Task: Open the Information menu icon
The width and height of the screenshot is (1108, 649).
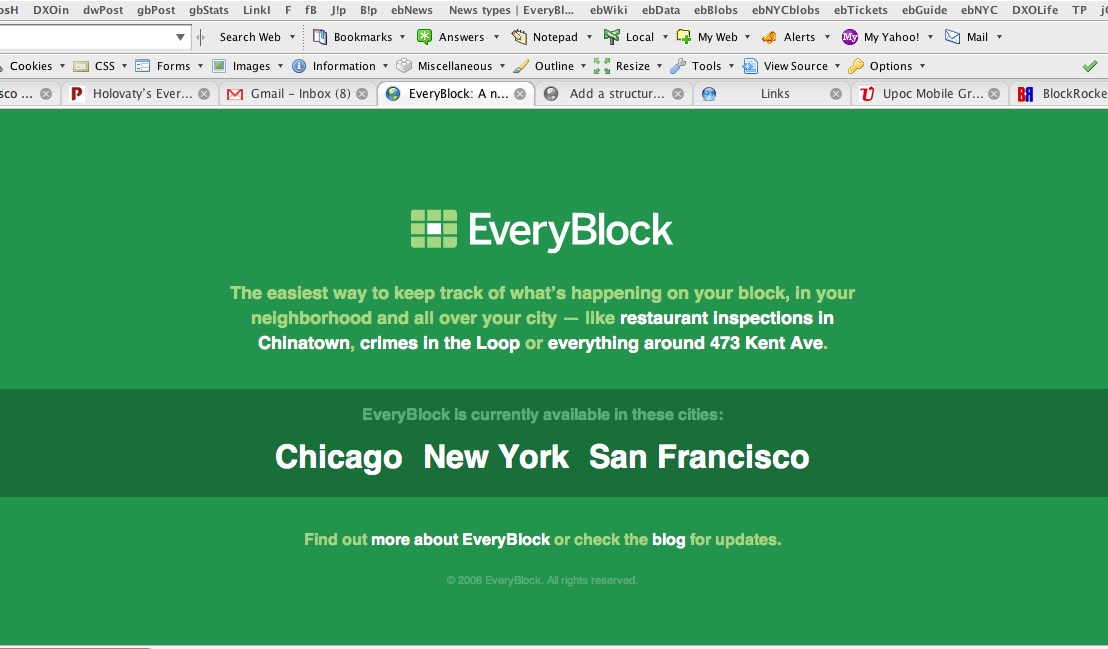Action: pyautogui.click(x=299, y=66)
